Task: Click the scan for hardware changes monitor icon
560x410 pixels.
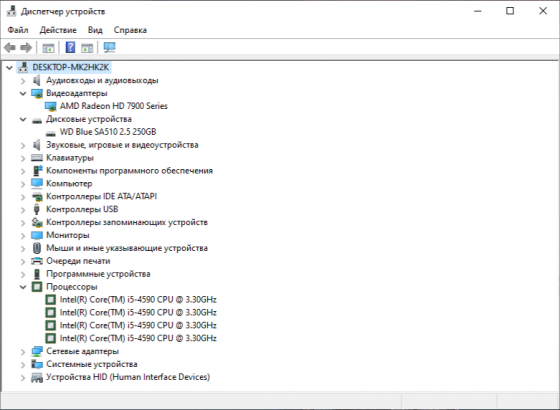Action: coord(109,48)
